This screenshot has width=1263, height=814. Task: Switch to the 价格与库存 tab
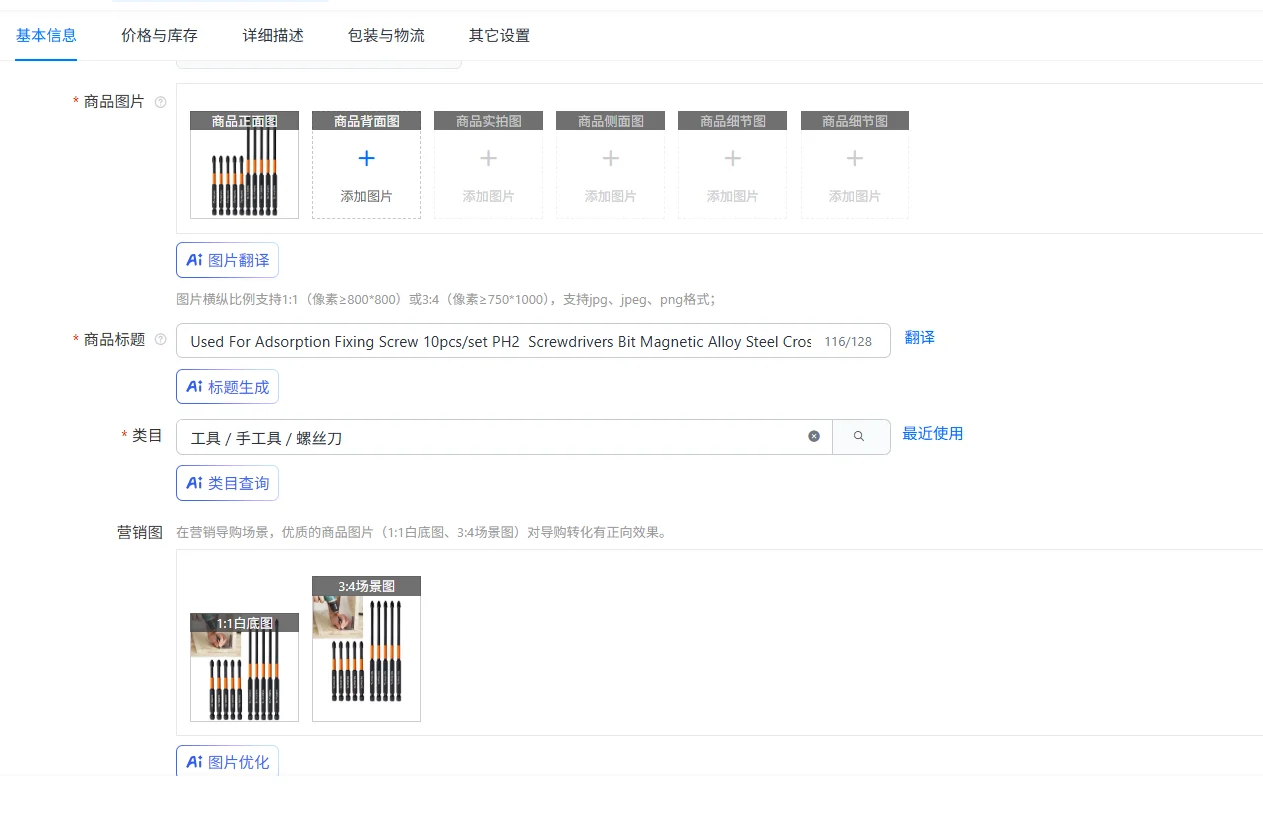[x=159, y=36]
